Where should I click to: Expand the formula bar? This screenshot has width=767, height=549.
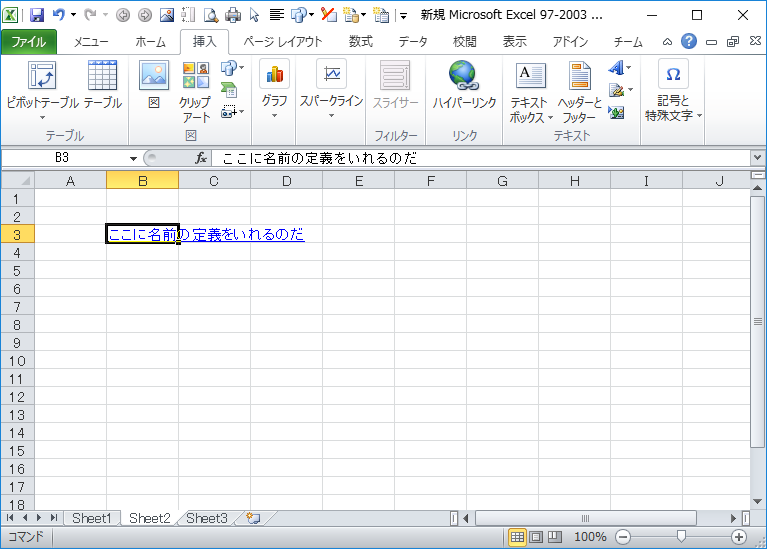pyautogui.click(x=758, y=158)
